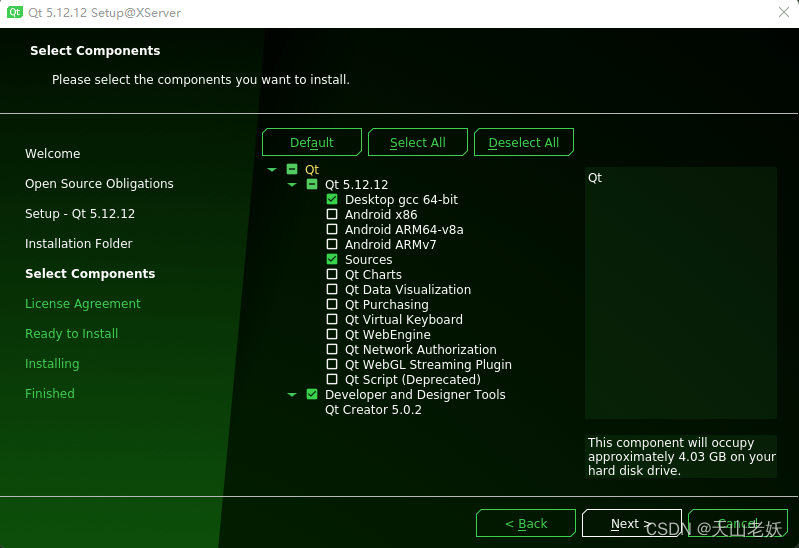Viewport: 799px width, 548px height.
Task: Check the Qt Script (Deprecated) checkbox
Action: coord(332,379)
